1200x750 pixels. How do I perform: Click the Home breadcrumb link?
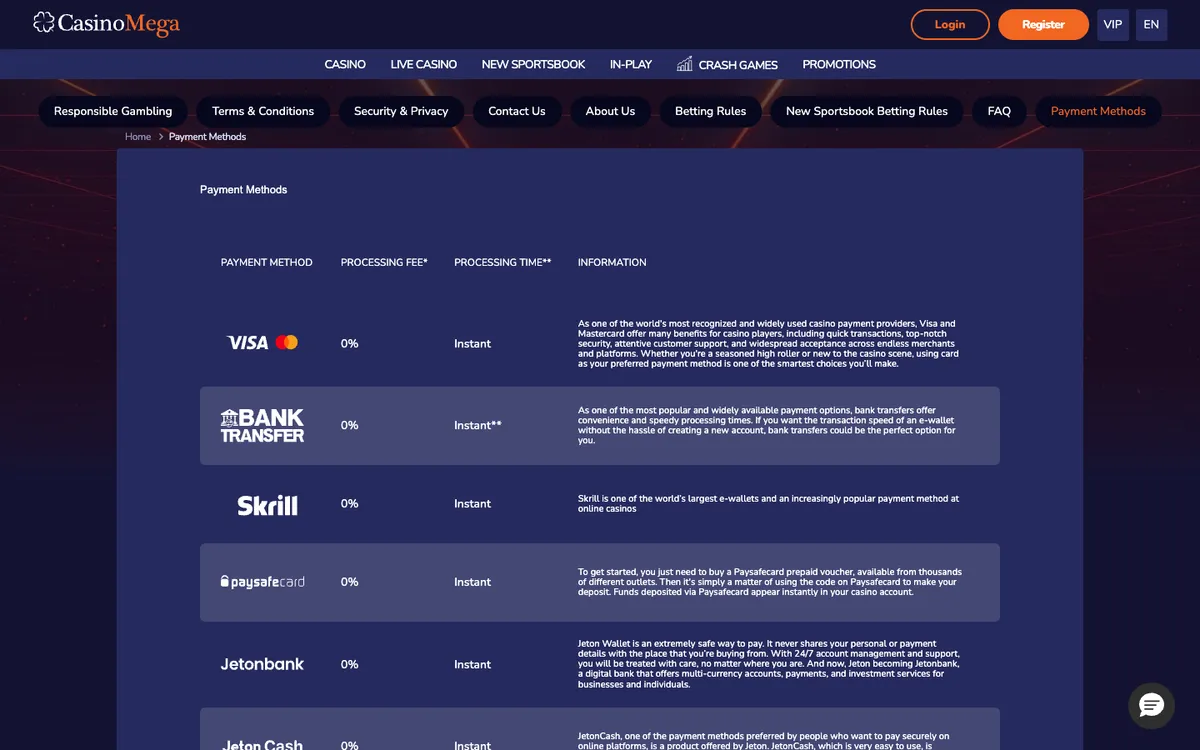(x=138, y=137)
